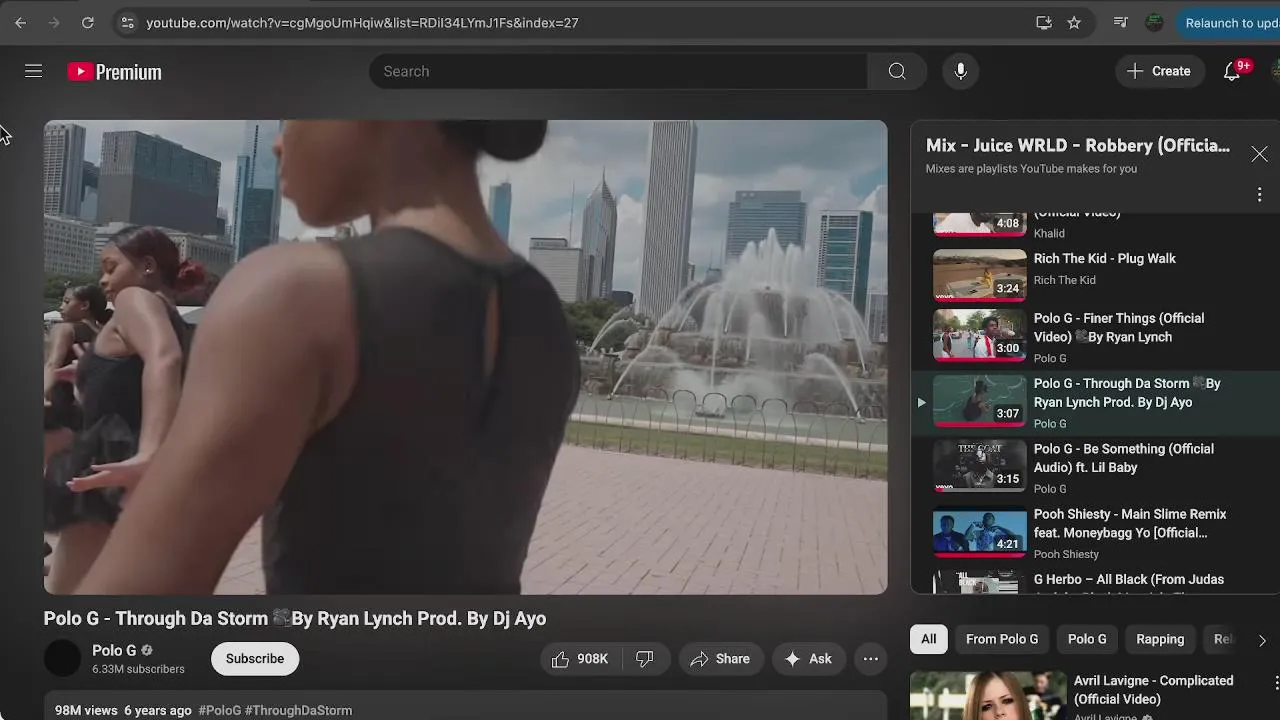Go to YouTube Premium home logo
The image size is (1280, 720).
[x=114, y=72]
